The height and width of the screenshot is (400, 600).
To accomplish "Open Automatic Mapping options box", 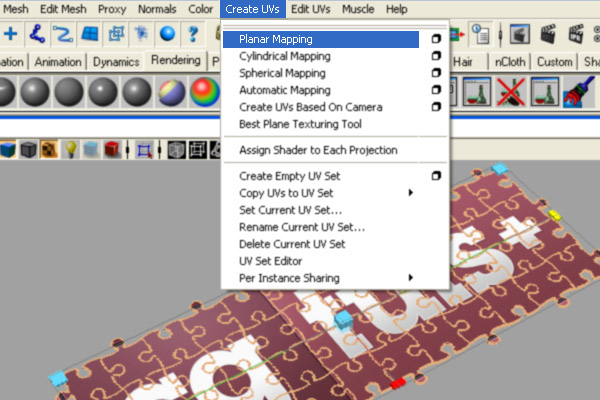I will click(436, 90).
